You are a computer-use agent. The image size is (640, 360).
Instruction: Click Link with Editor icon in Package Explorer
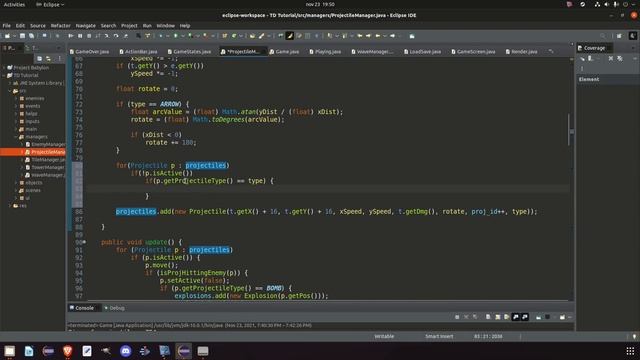click(x=48, y=58)
